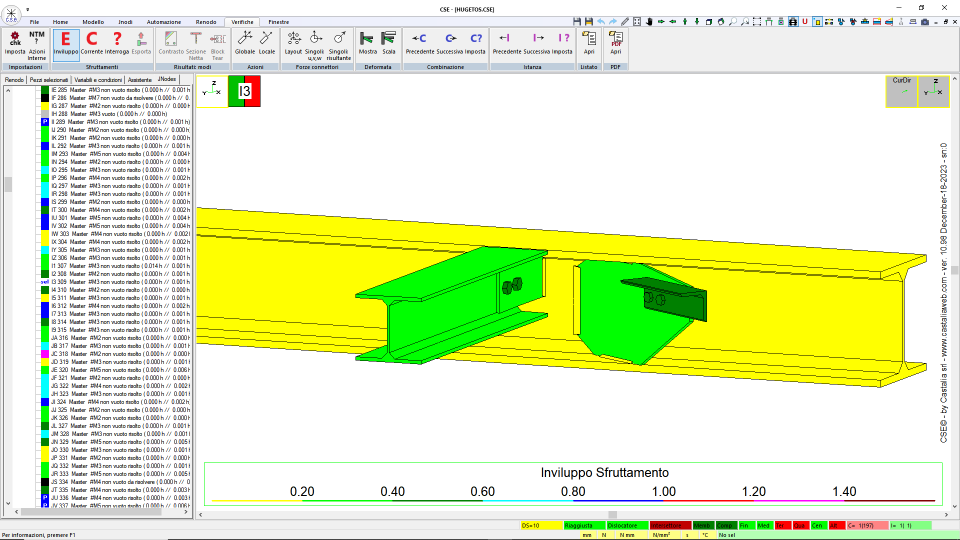
Task: Switch to the Modello ribbon tab
Action: [x=93, y=22]
